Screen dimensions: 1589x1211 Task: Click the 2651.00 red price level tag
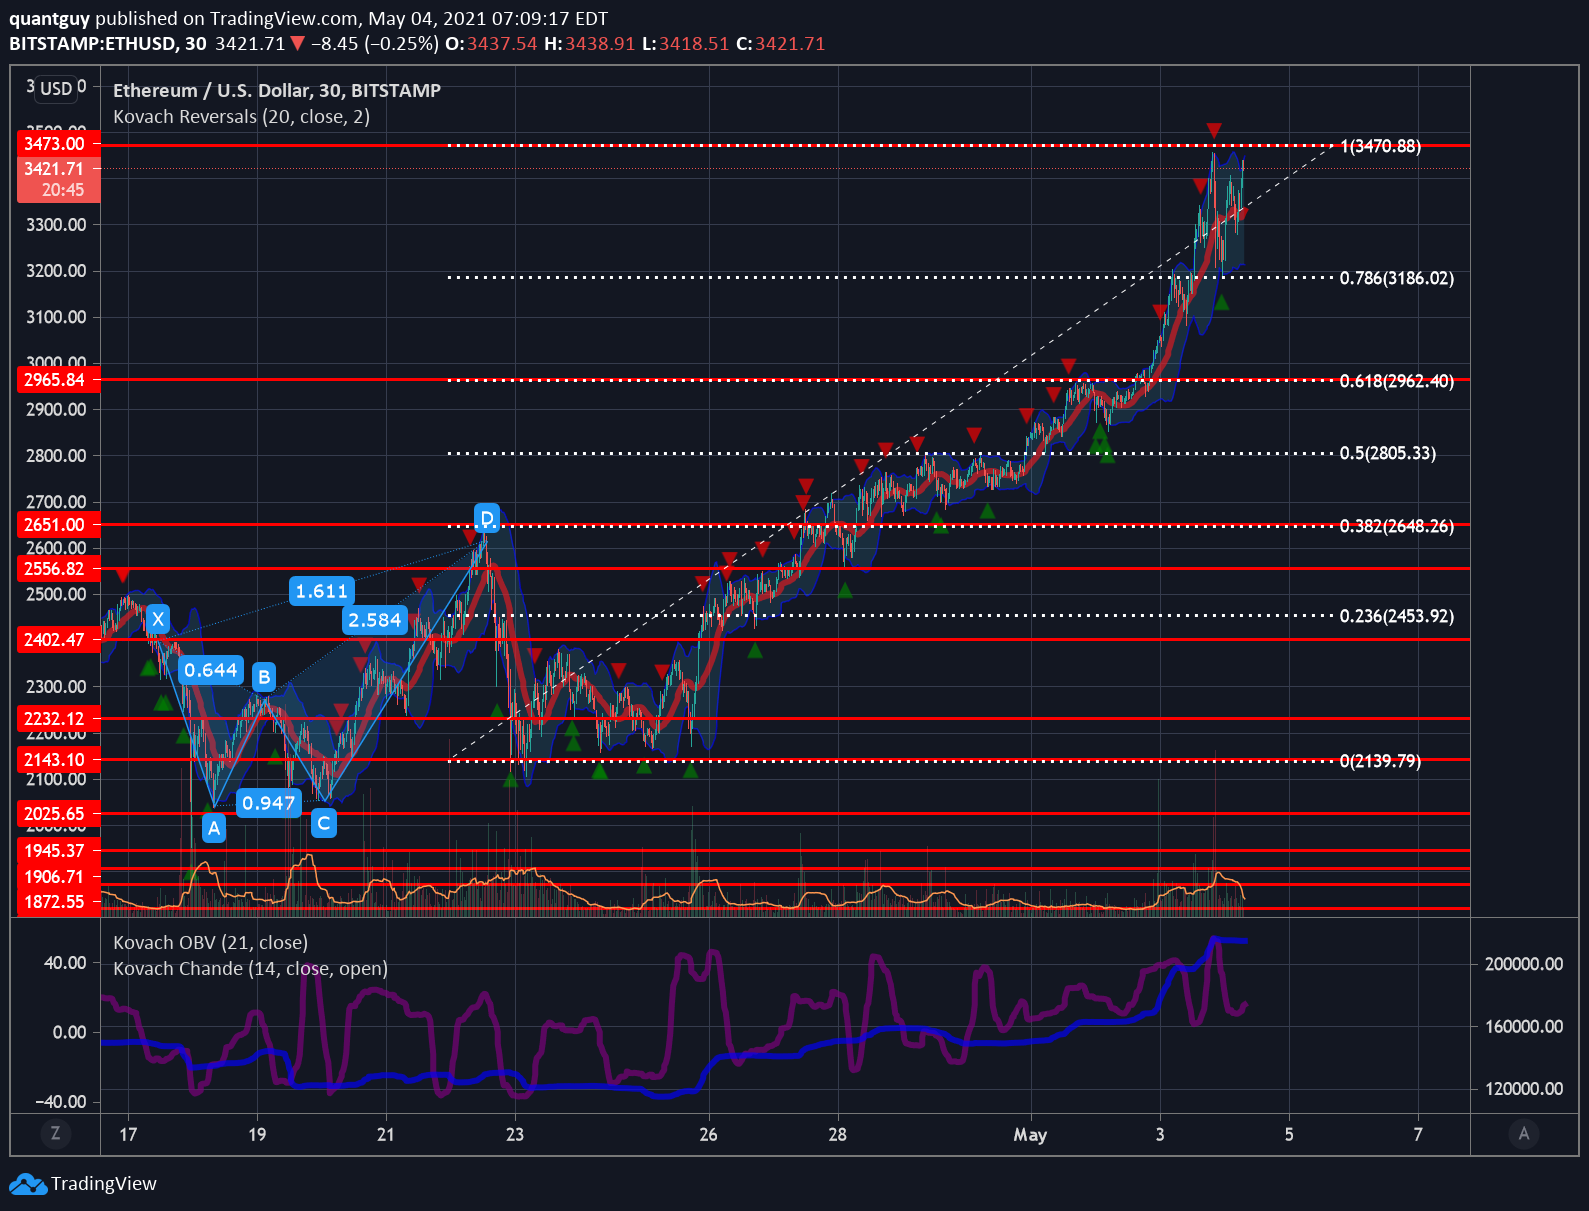point(58,524)
